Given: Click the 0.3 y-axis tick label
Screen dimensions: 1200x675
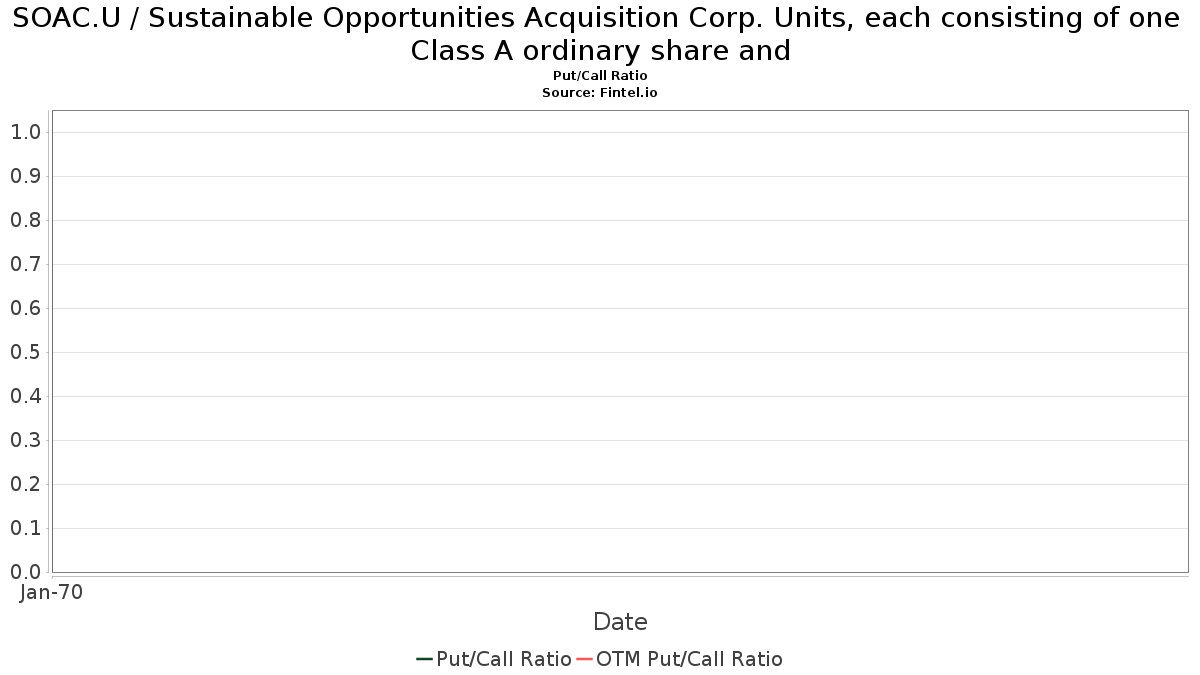Looking at the screenshot, I should pos(25,440).
